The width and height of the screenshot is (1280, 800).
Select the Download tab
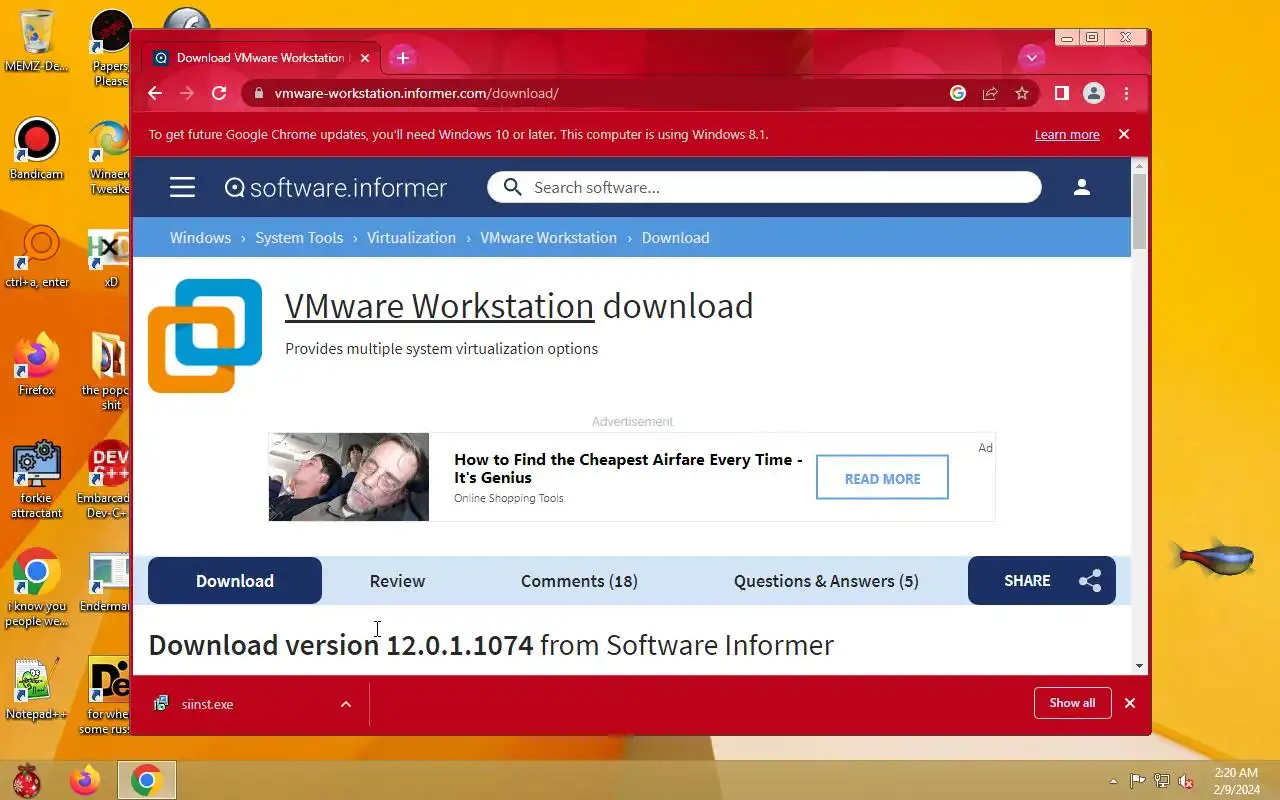coord(235,581)
